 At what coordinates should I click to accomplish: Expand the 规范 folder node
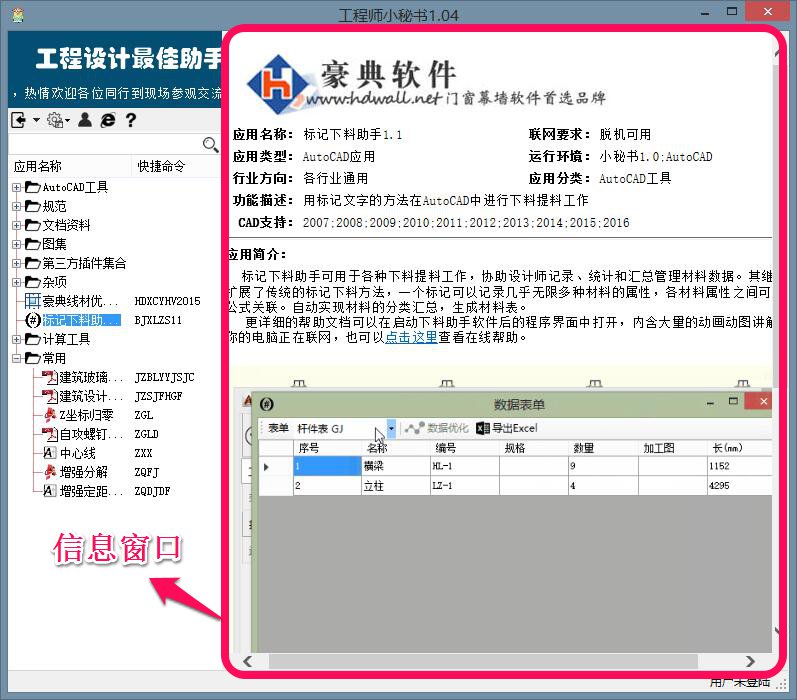coord(16,206)
